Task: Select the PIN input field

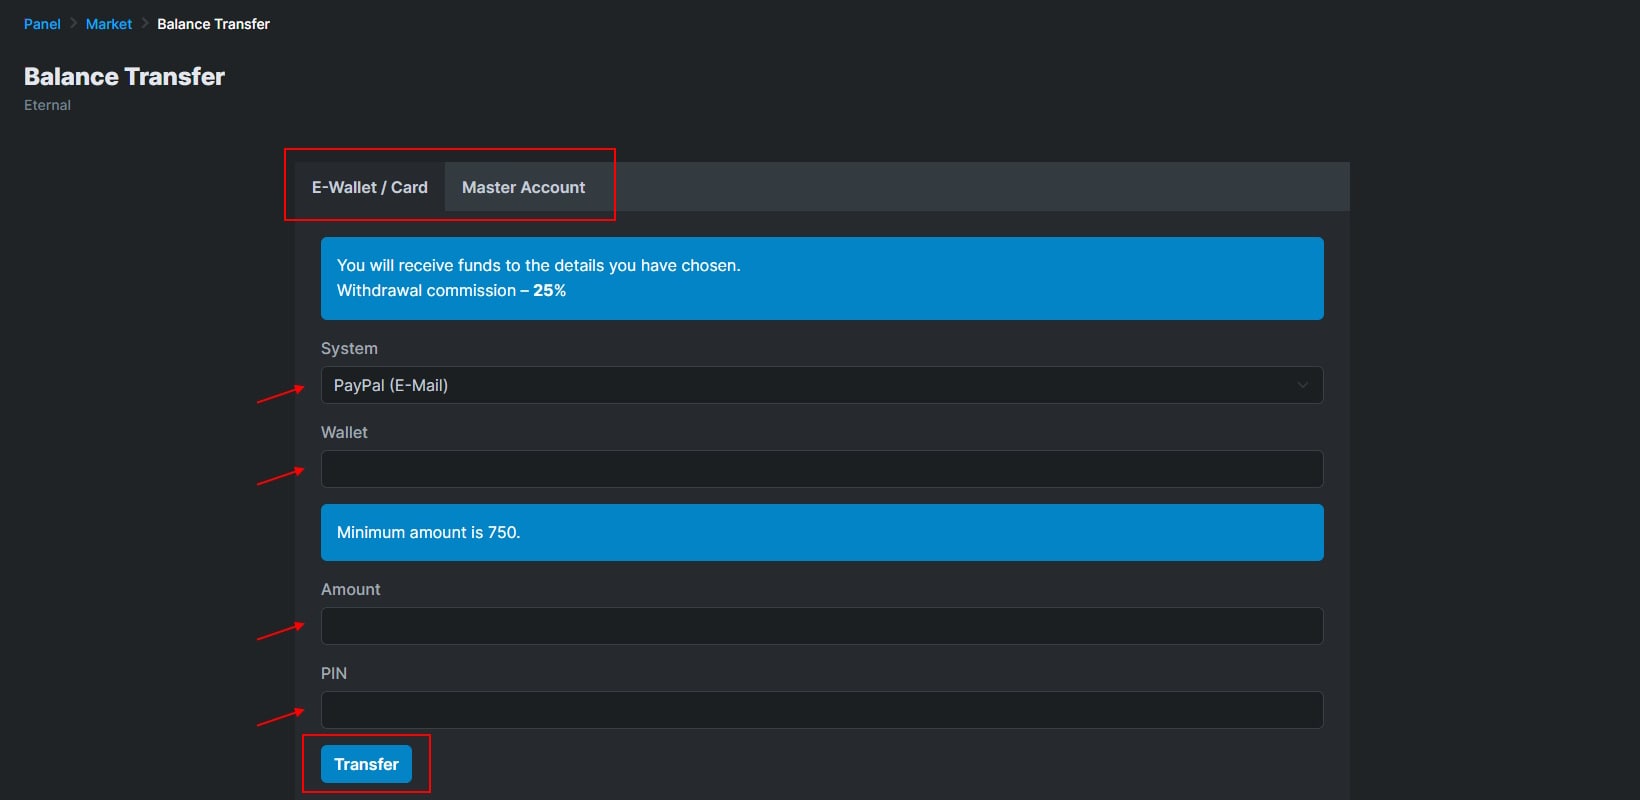Action: [820, 710]
